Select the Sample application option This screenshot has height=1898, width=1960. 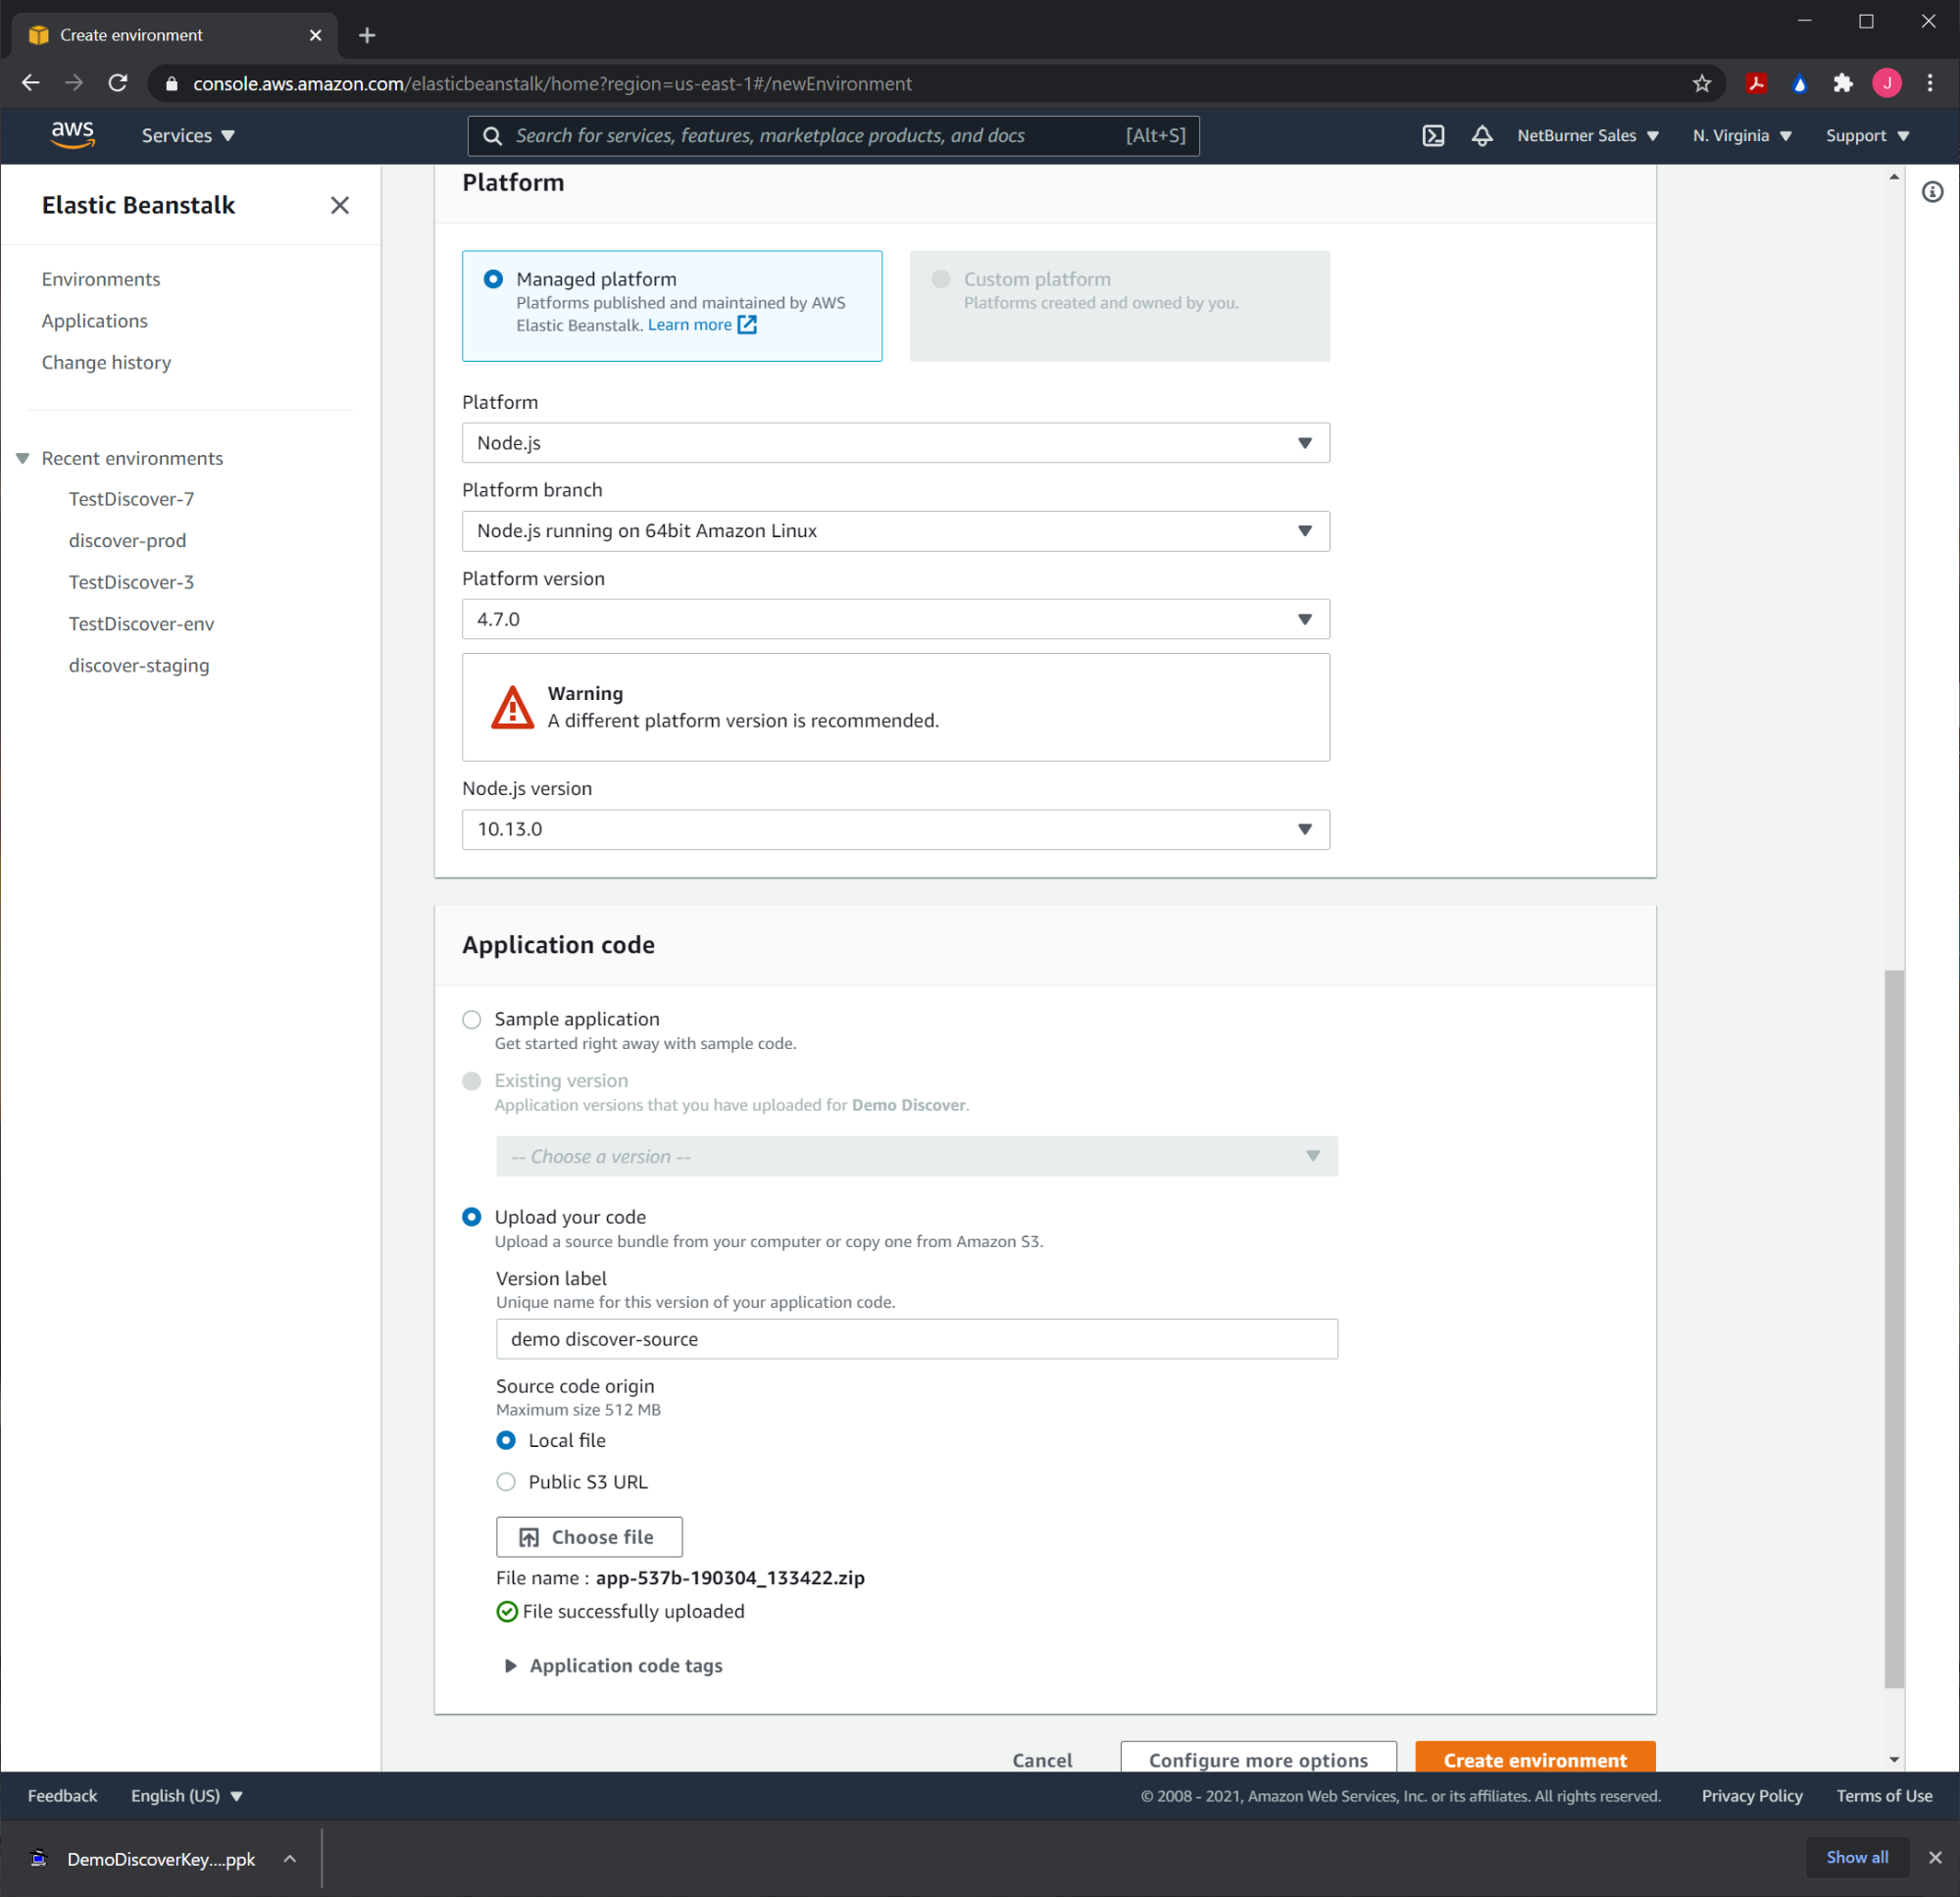pyautogui.click(x=472, y=1019)
